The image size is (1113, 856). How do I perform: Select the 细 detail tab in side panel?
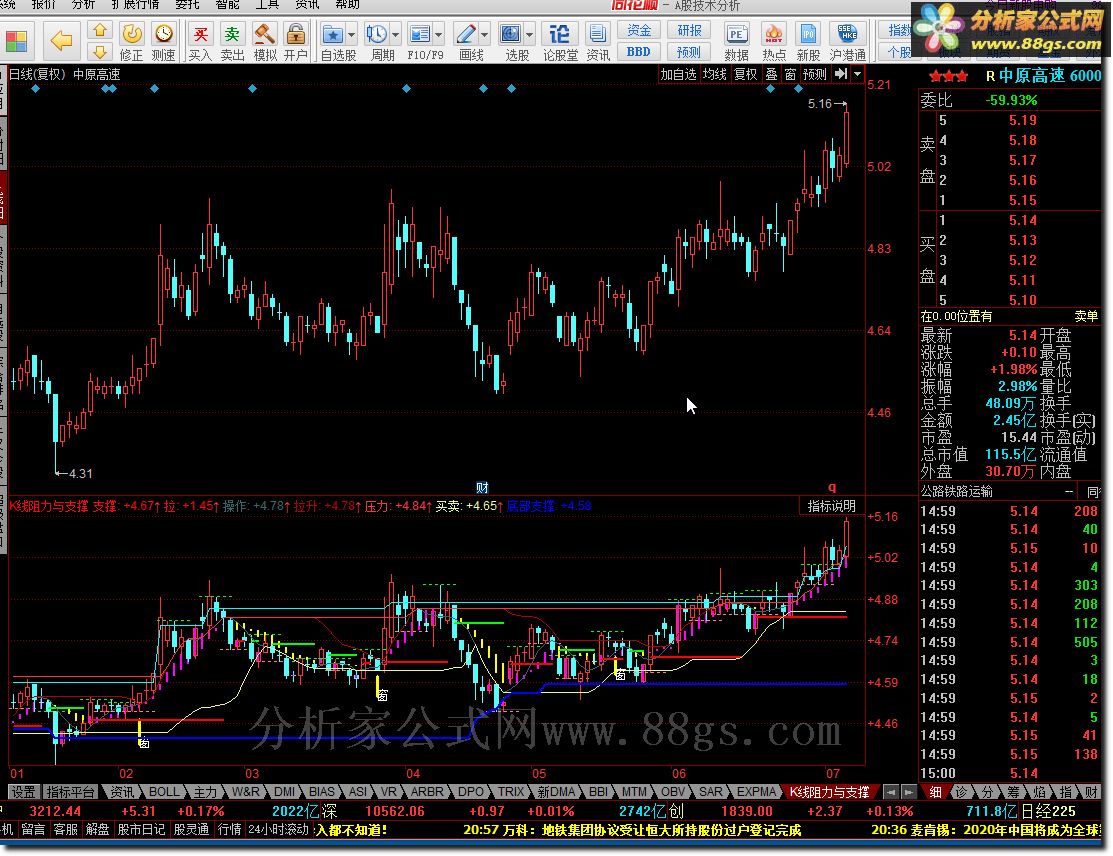pos(935,791)
